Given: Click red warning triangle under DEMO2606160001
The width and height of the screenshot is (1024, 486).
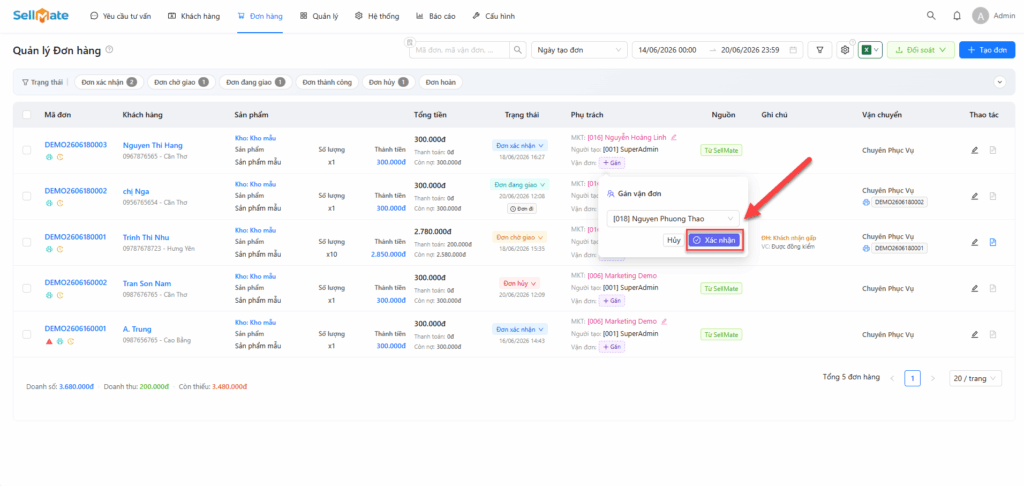Looking at the screenshot, I should 48,341.
